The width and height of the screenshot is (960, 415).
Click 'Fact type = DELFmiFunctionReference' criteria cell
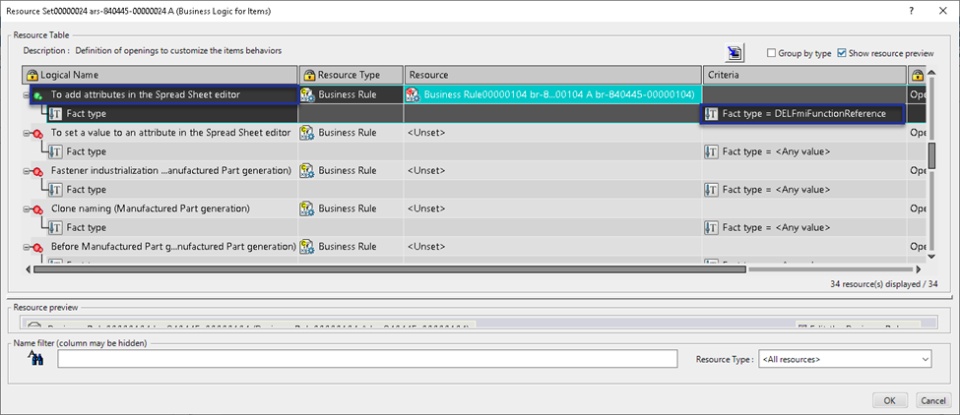click(x=802, y=114)
